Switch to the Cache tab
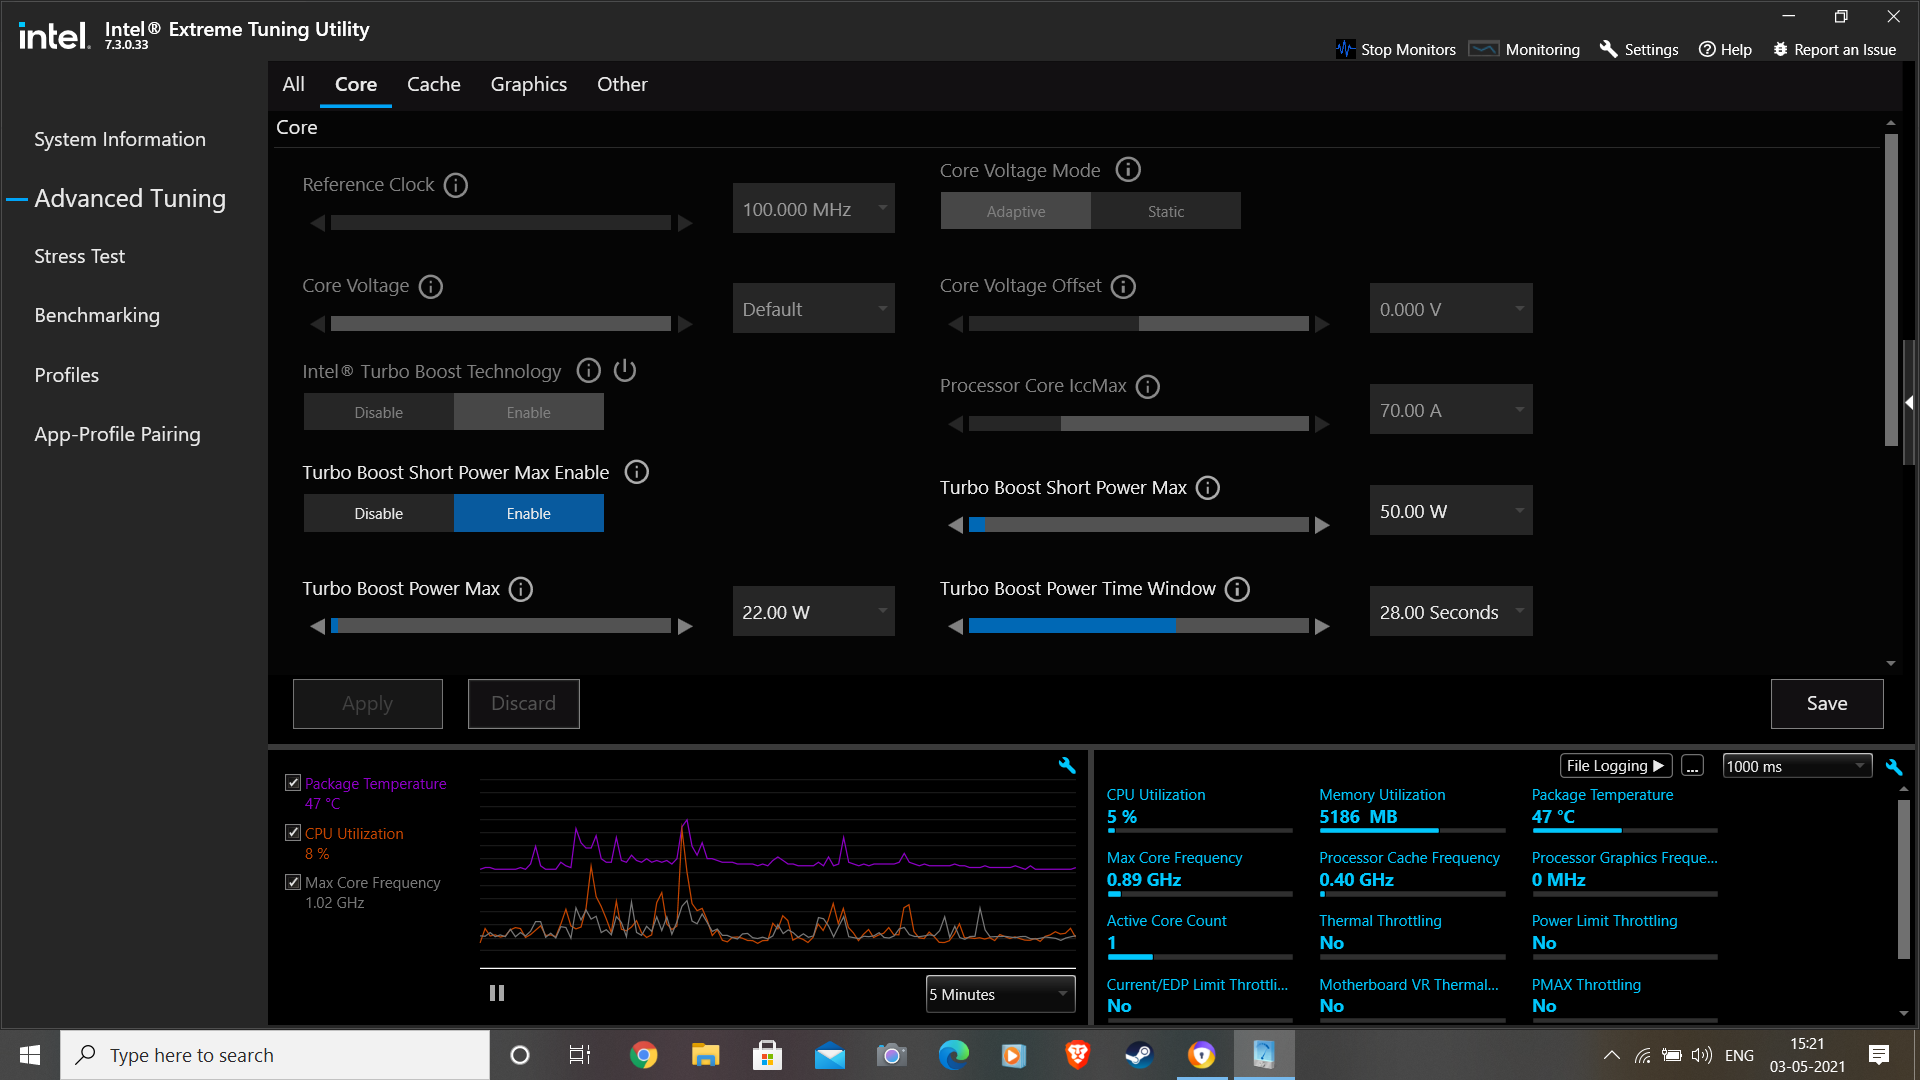The image size is (1920, 1080). 433,85
